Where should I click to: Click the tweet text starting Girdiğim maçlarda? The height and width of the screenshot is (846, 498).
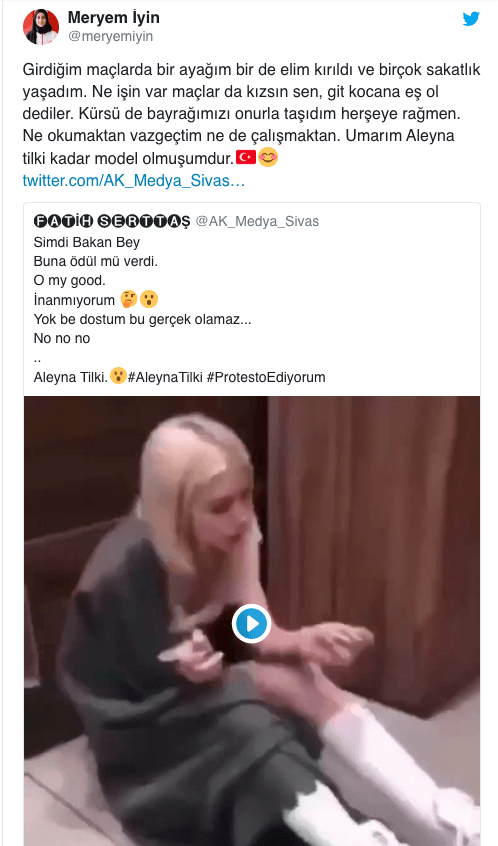click(251, 114)
